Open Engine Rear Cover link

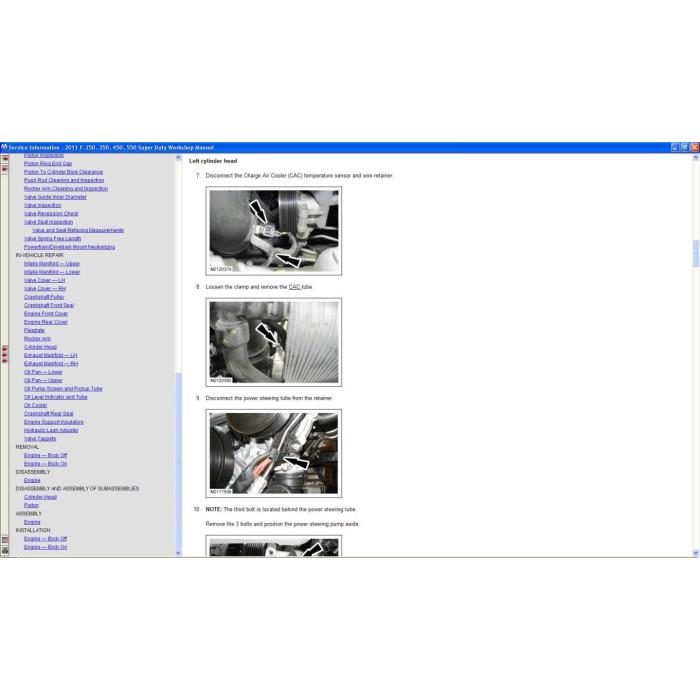(x=46, y=322)
